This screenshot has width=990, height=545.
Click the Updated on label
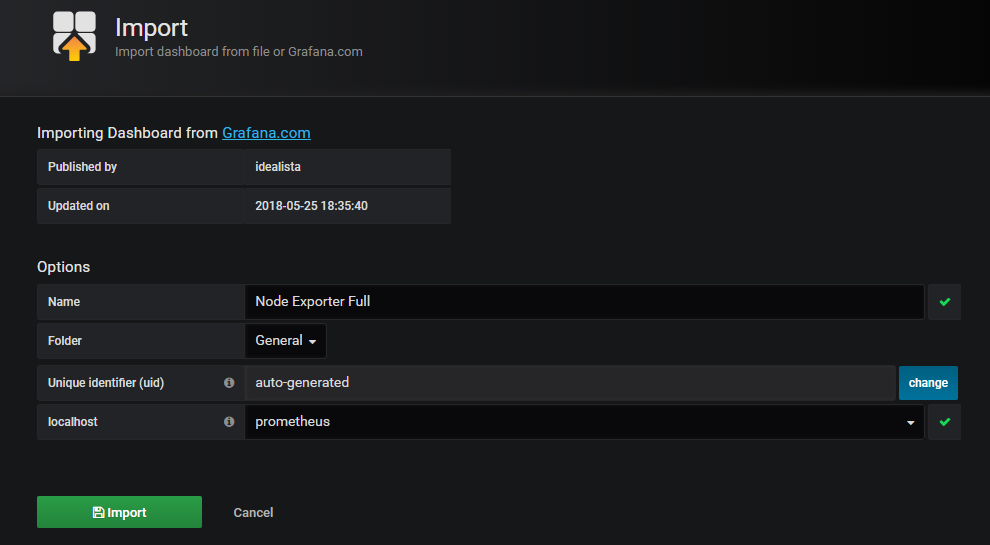click(x=78, y=206)
